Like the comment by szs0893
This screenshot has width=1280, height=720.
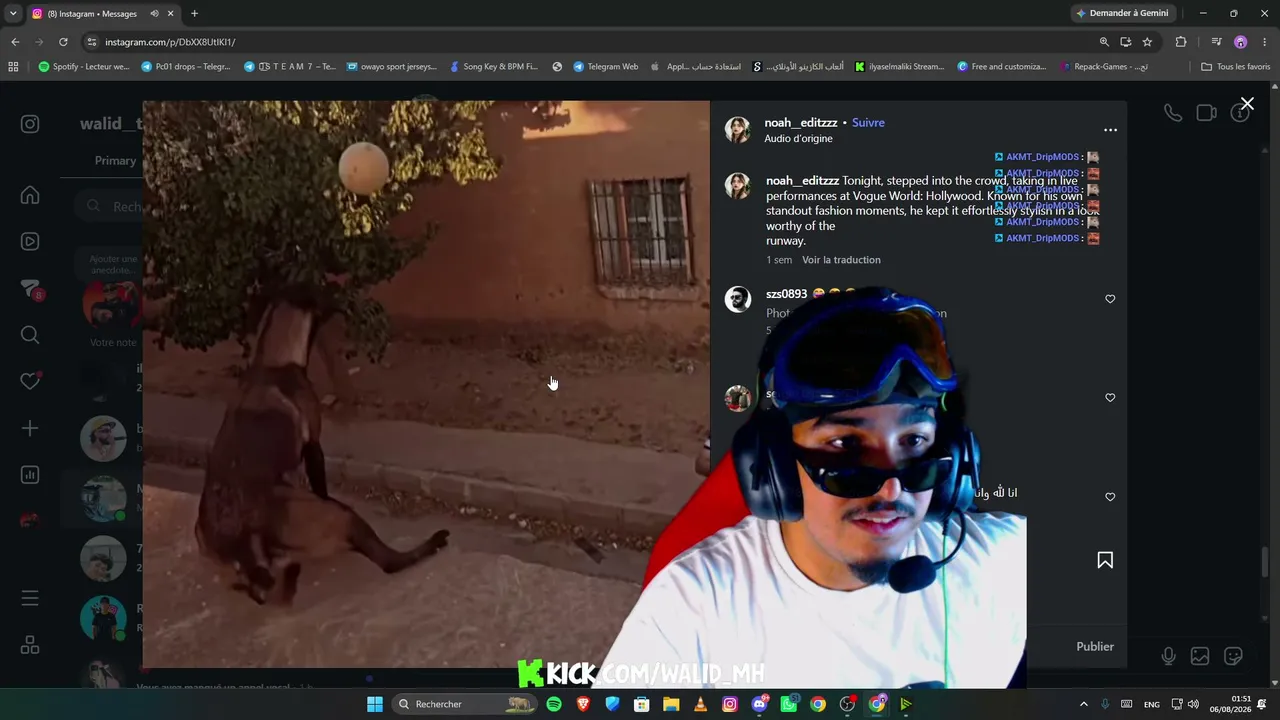[1110, 299]
